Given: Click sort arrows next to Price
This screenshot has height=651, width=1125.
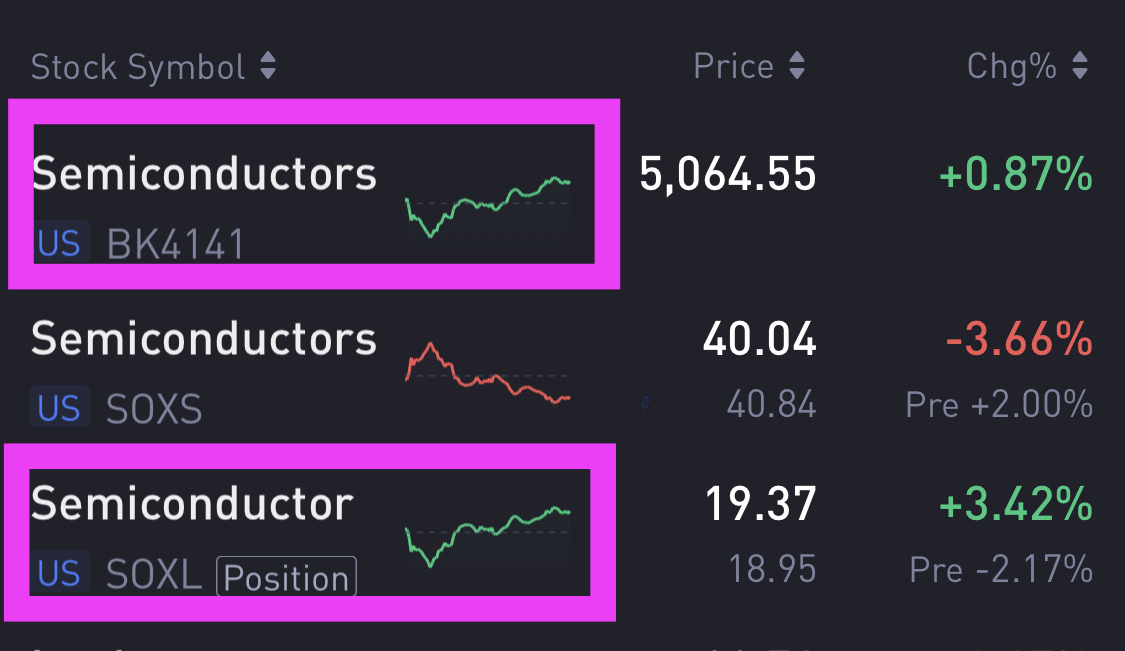Looking at the screenshot, I should pos(796,67).
